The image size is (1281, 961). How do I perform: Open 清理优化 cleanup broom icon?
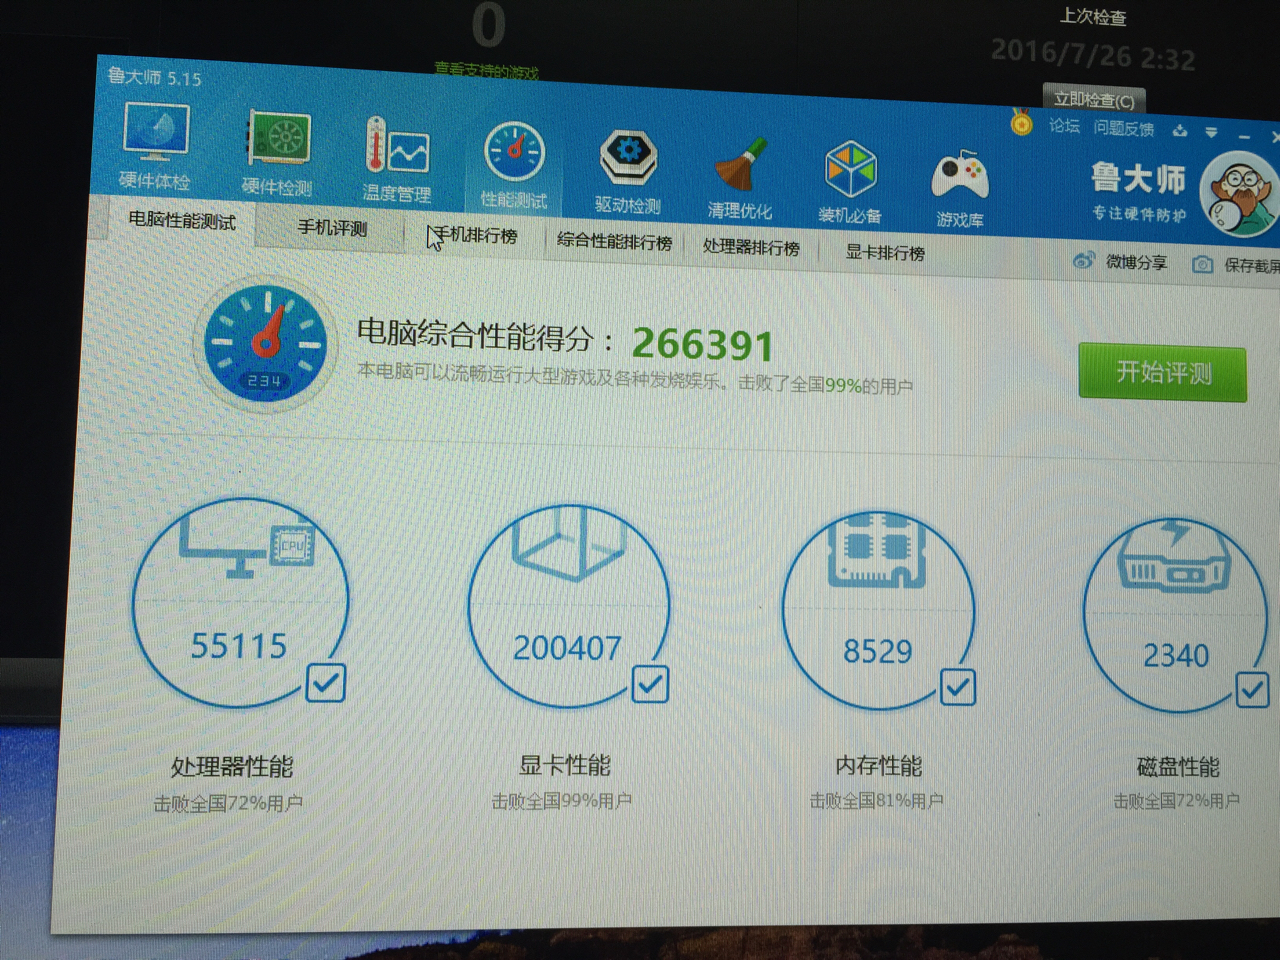coord(740,165)
